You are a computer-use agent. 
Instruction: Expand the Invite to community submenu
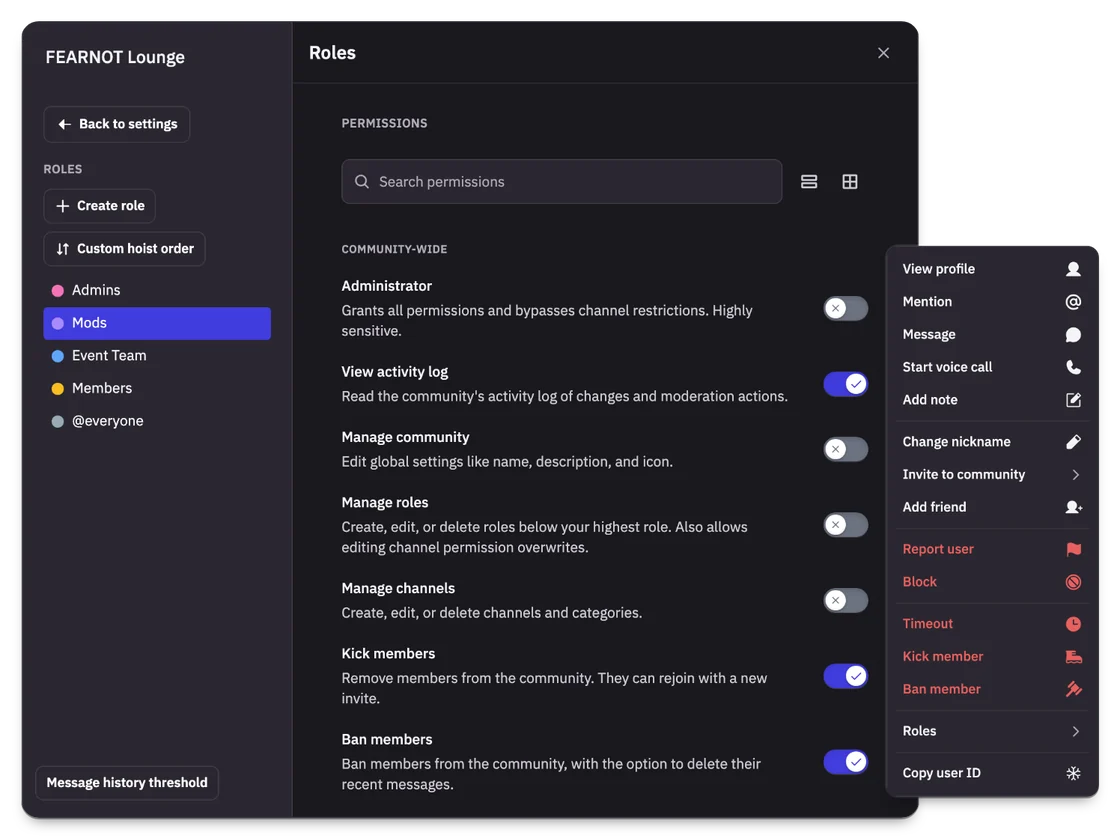(991, 475)
